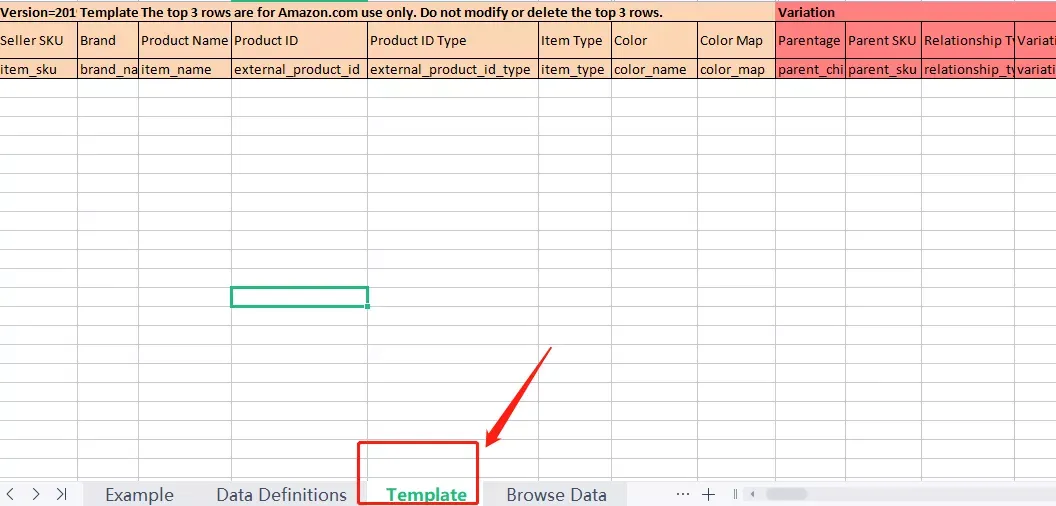Select the Template sheet tab
This screenshot has height=506, width=1056.
click(426, 495)
